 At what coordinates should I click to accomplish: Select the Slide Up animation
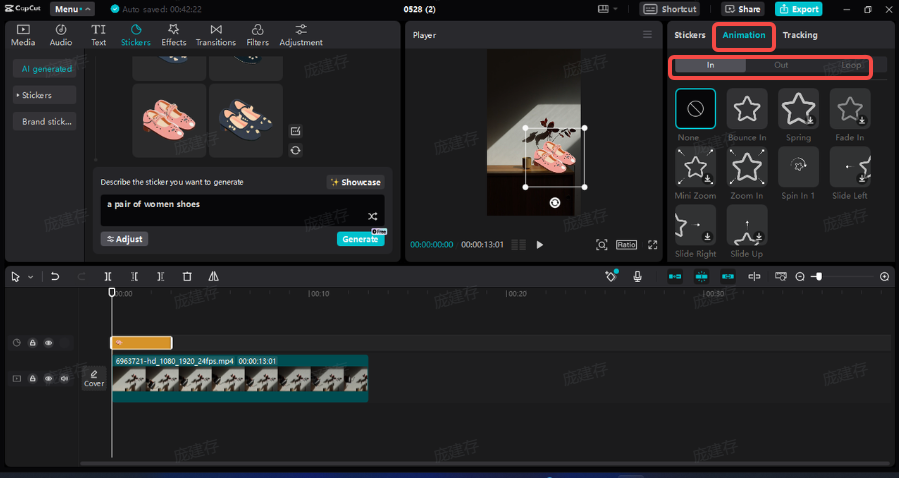[747, 231]
